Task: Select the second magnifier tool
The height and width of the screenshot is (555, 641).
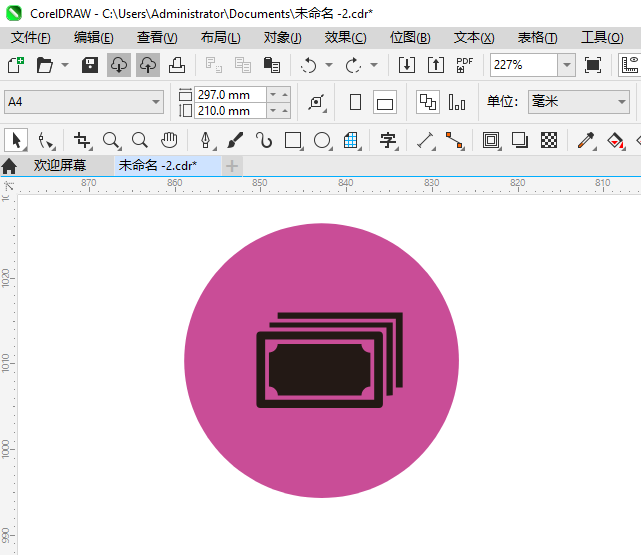Action: (140, 140)
